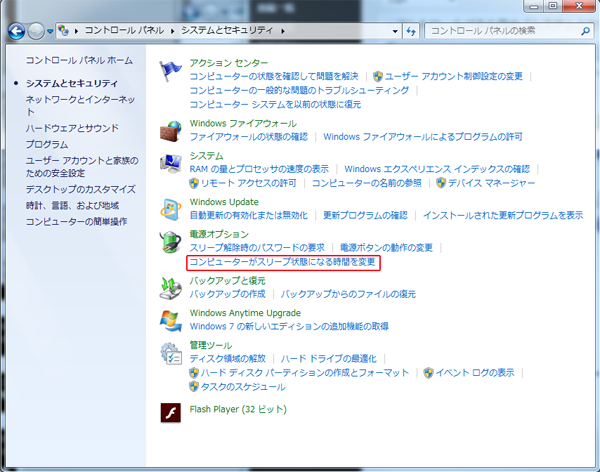The image size is (600, 472).
Task: Open the address bar history dropdown arrow
Action: click(391, 32)
